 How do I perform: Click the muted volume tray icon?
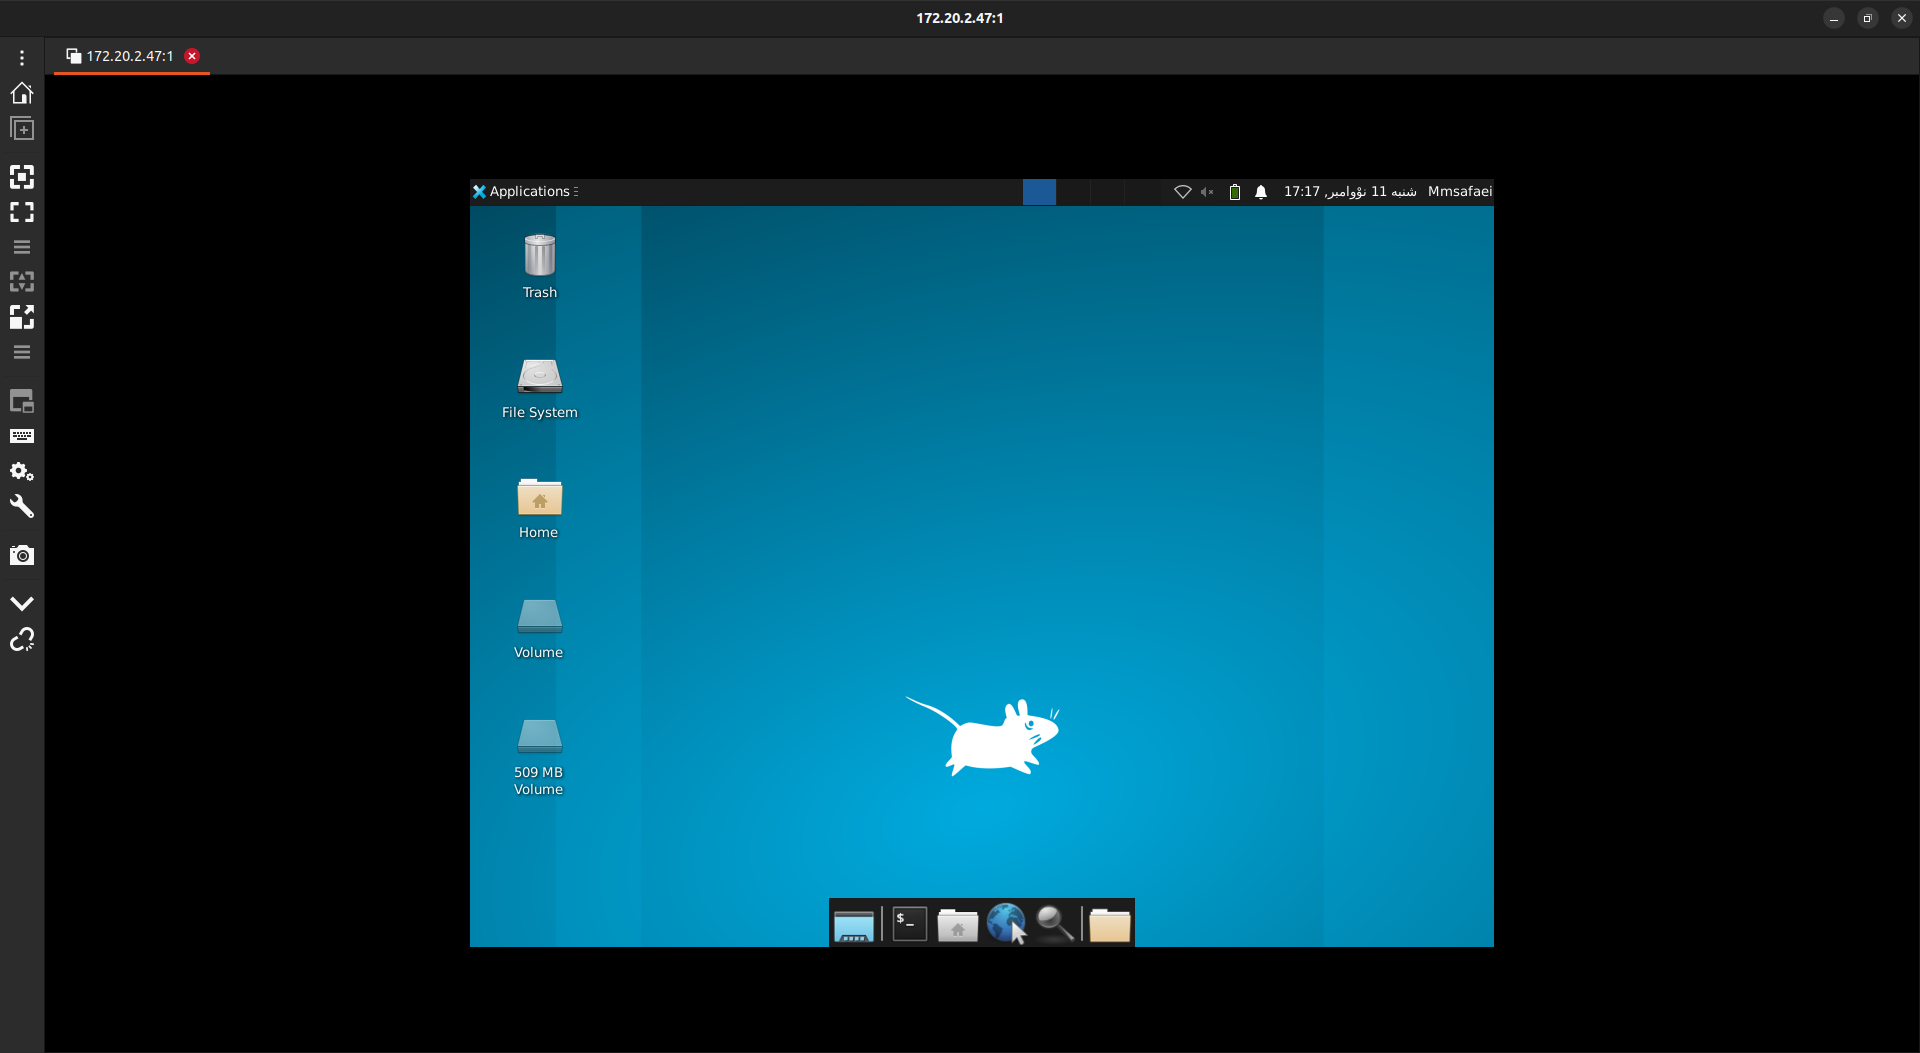click(x=1207, y=192)
